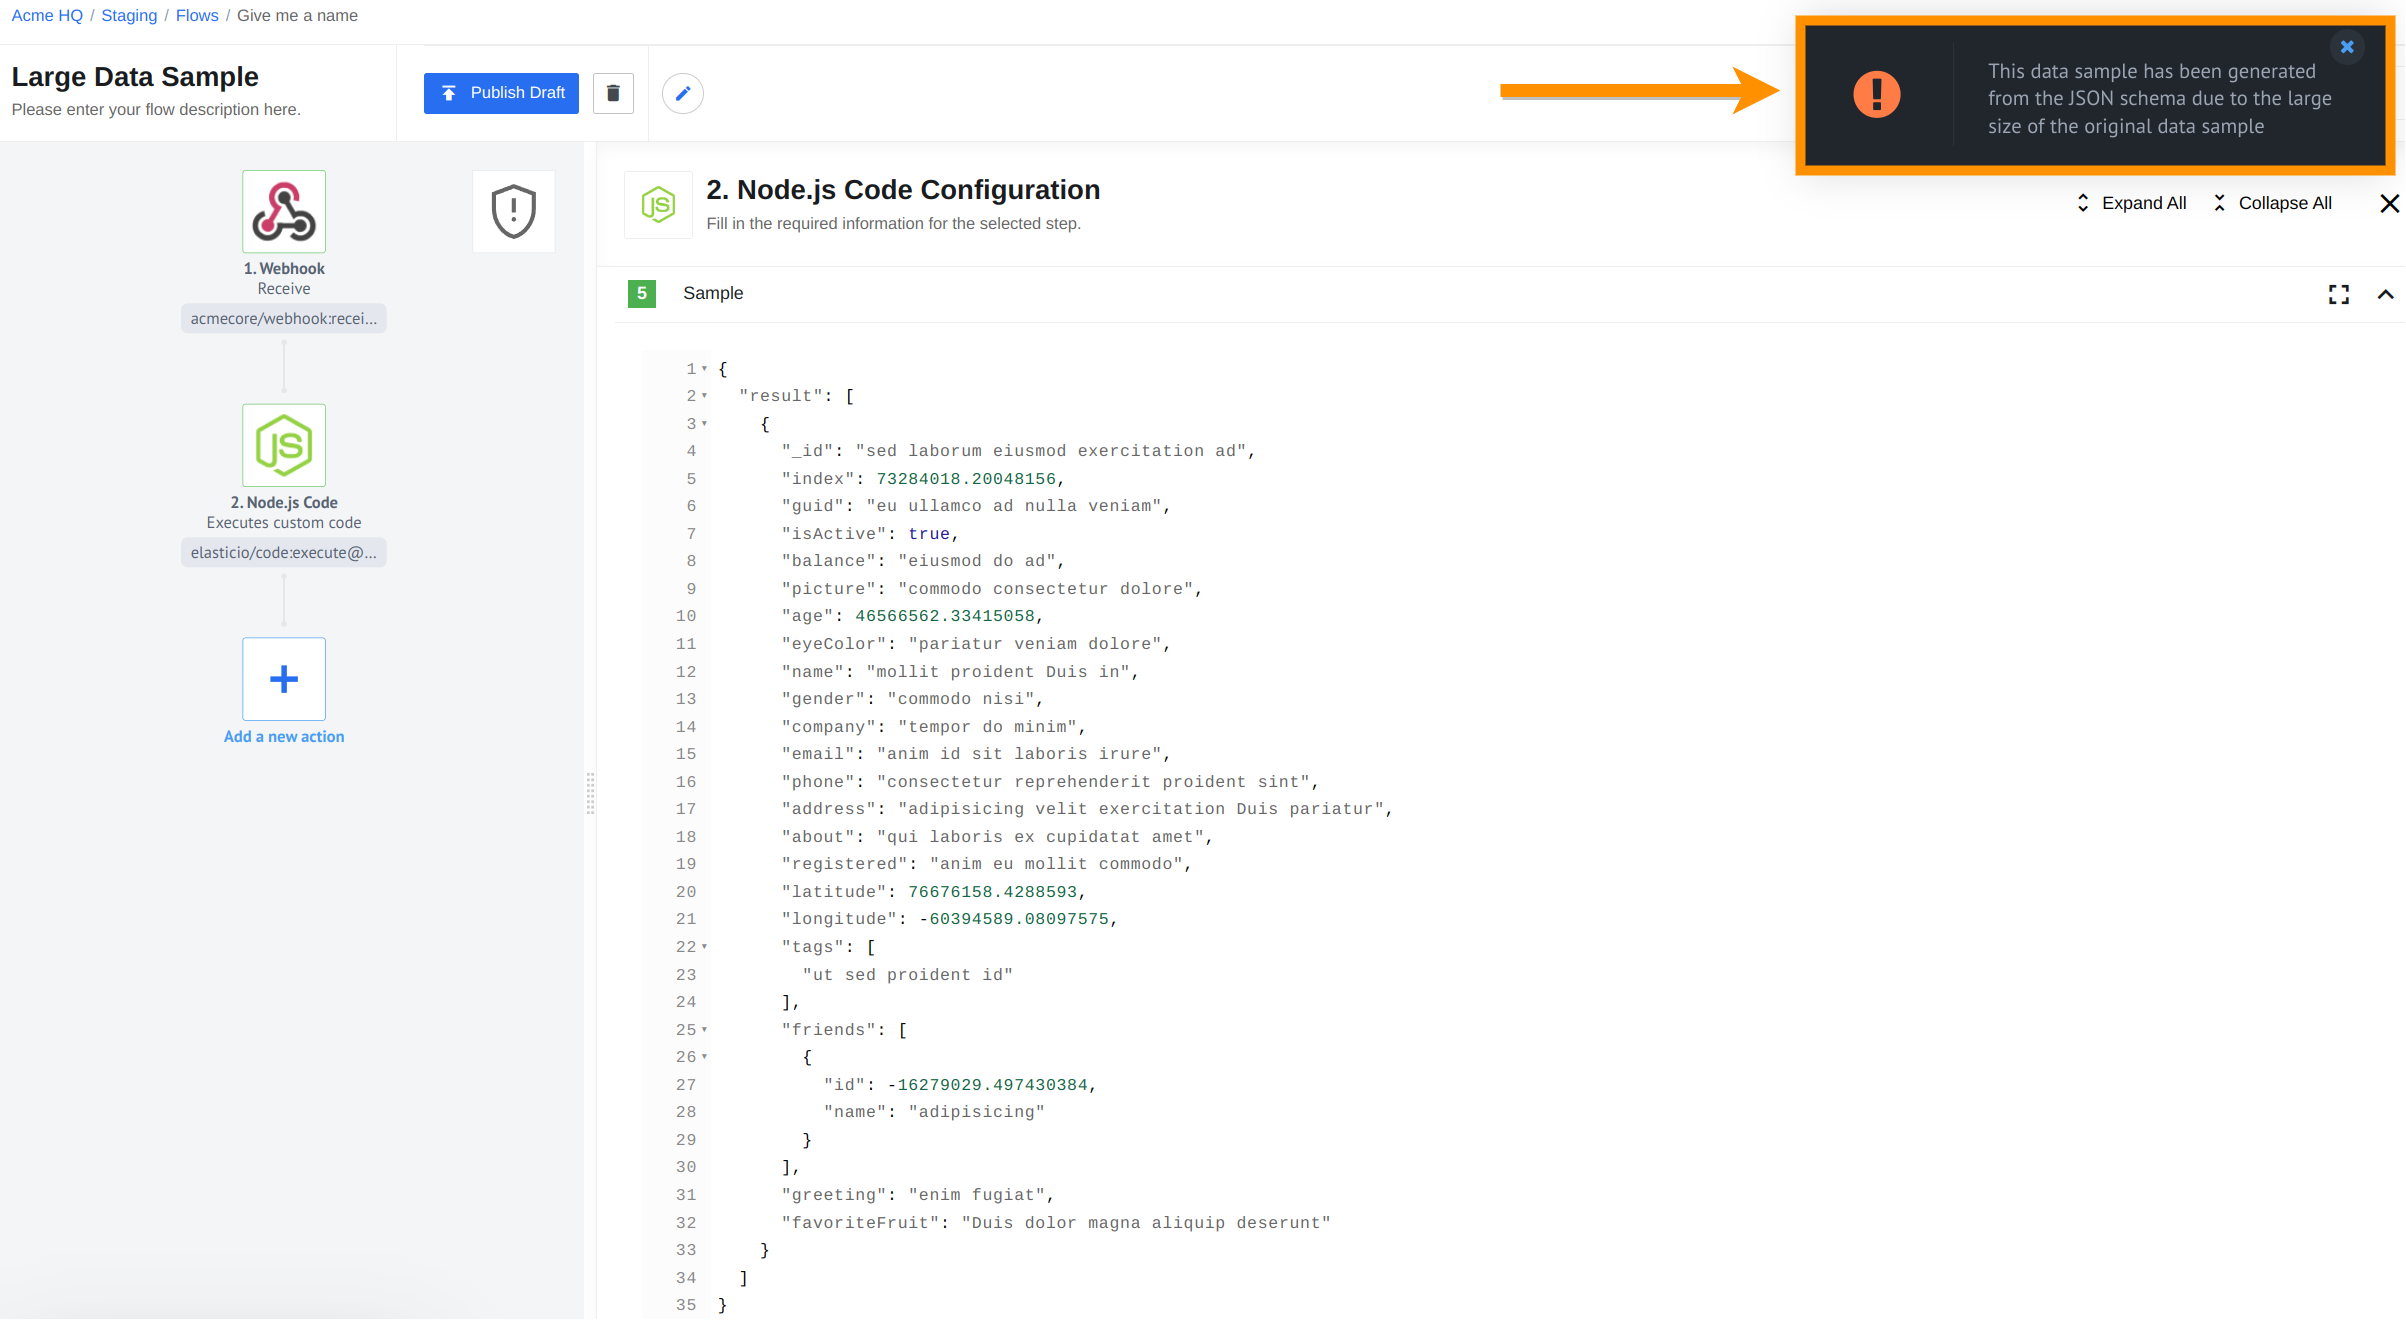Viewport: 2406px width, 1320px height.
Task: Click the shield alert icon on the canvas
Action: pyautogui.click(x=513, y=210)
